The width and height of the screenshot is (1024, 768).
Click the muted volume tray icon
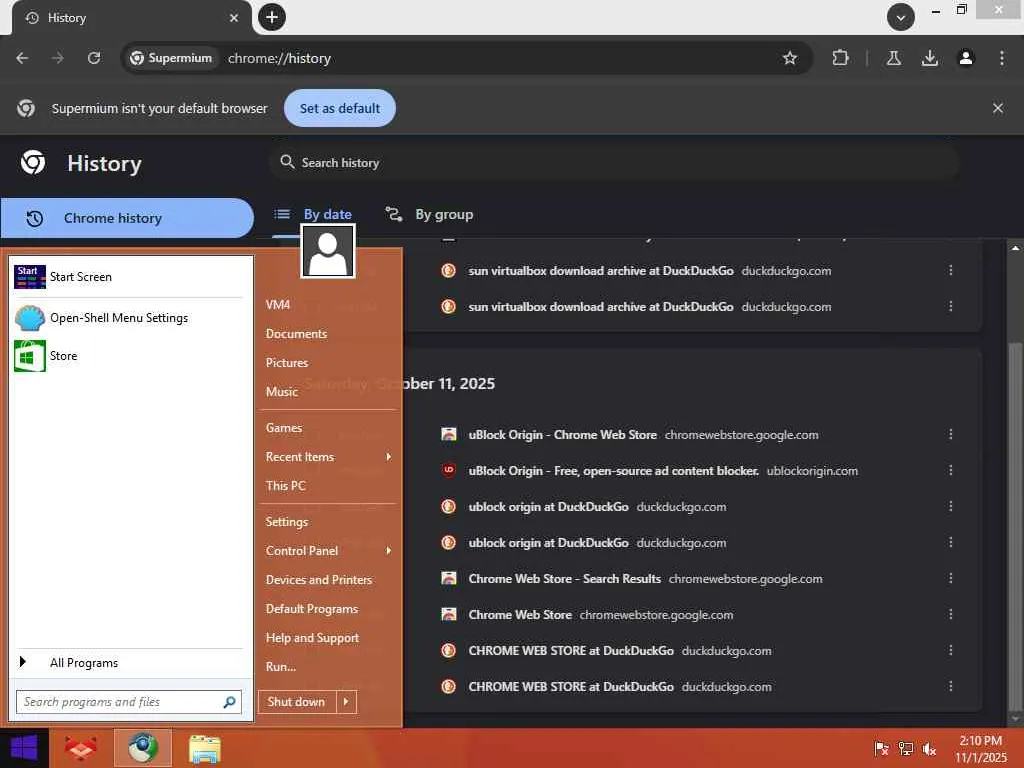pos(929,748)
